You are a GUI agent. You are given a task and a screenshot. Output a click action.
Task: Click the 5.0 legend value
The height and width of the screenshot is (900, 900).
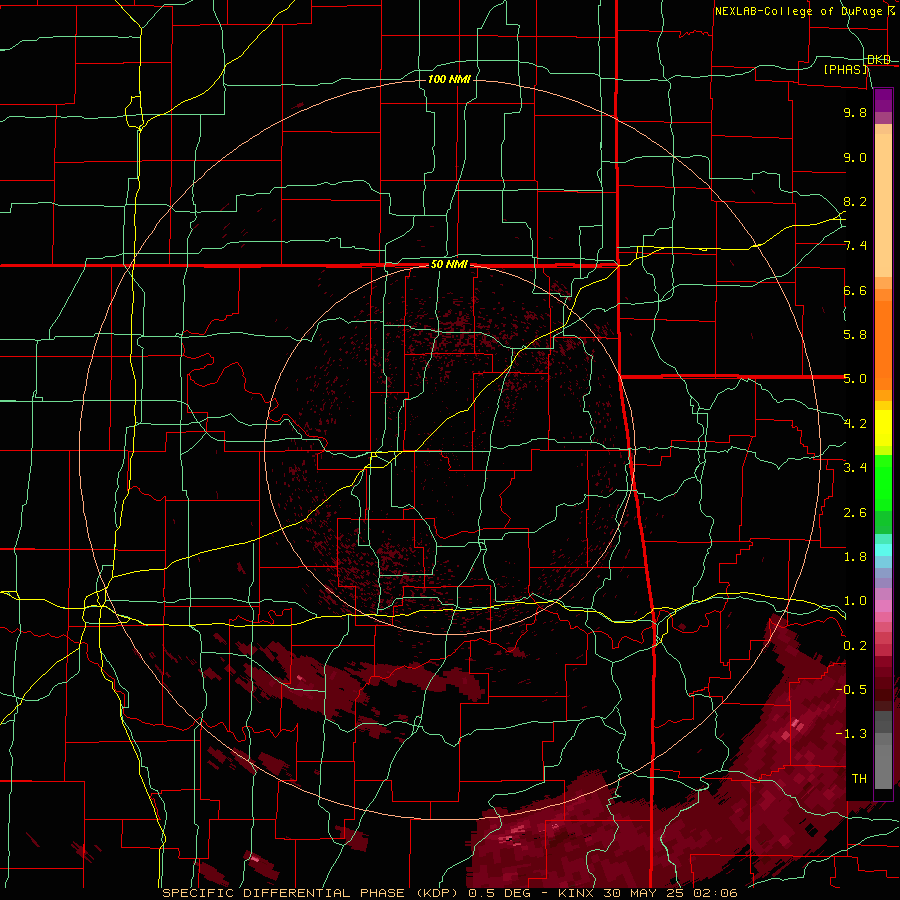tap(855, 379)
